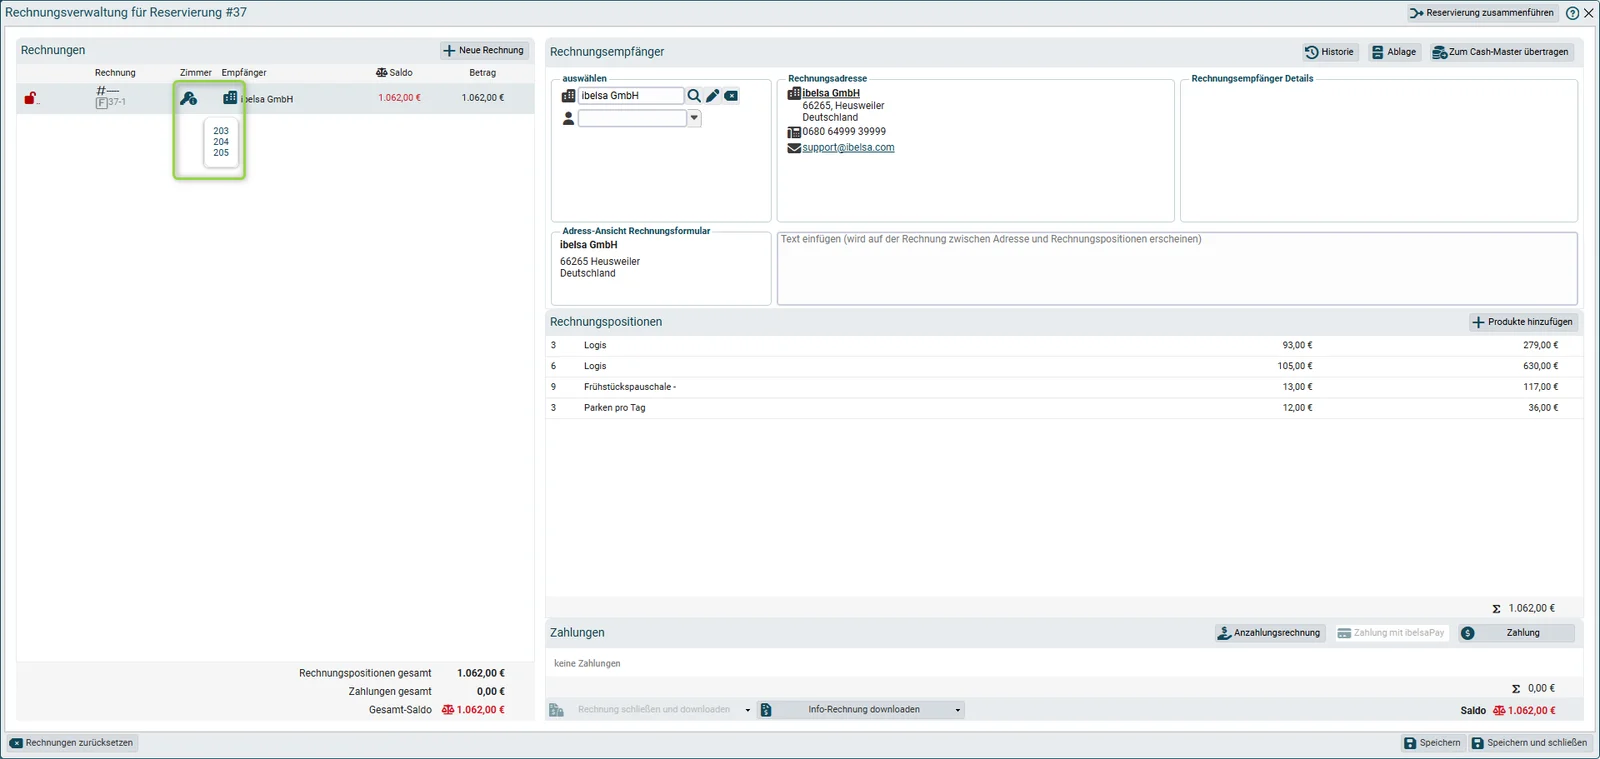The width and height of the screenshot is (1600, 759).
Task: Open the contact person dropdown arrow
Action: 694,118
